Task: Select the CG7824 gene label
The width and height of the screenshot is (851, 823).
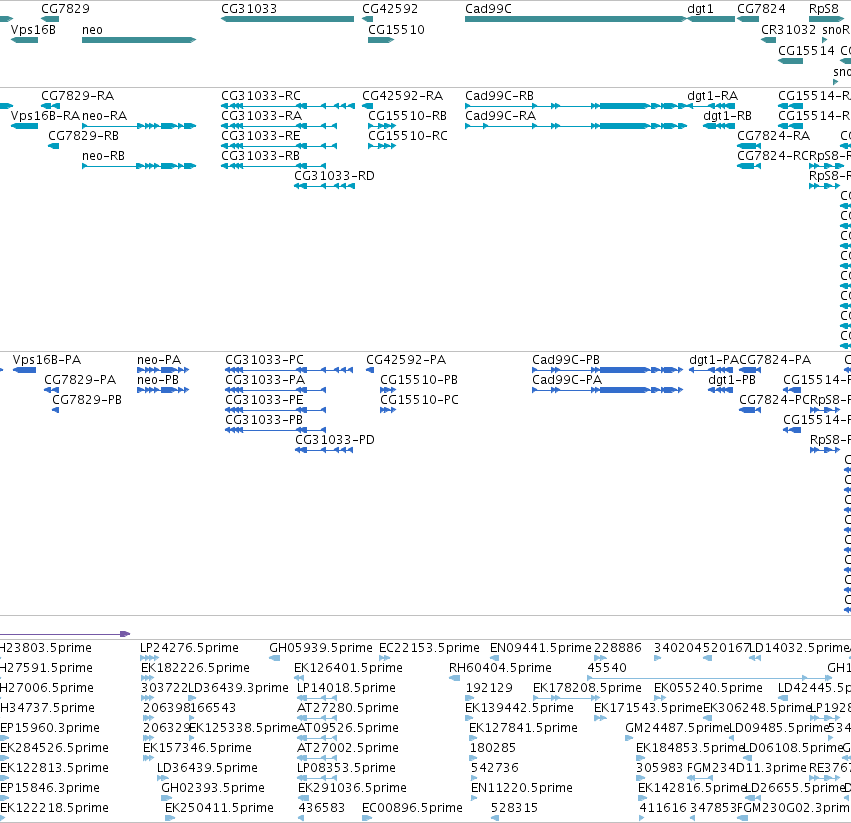Action: (761, 9)
